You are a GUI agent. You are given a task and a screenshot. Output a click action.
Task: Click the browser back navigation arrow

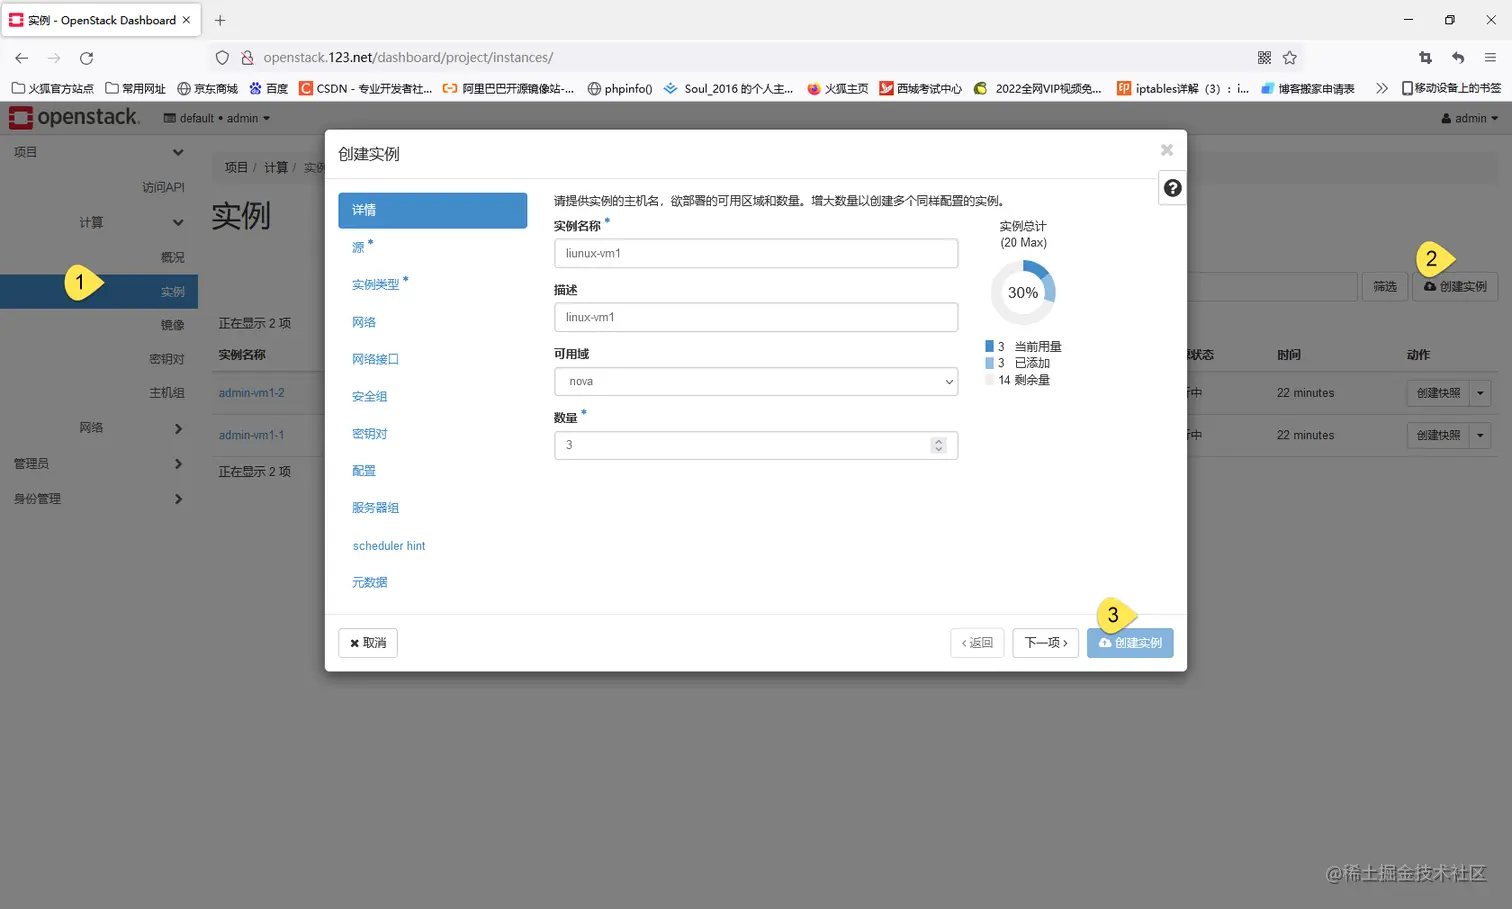click(x=21, y=57)
